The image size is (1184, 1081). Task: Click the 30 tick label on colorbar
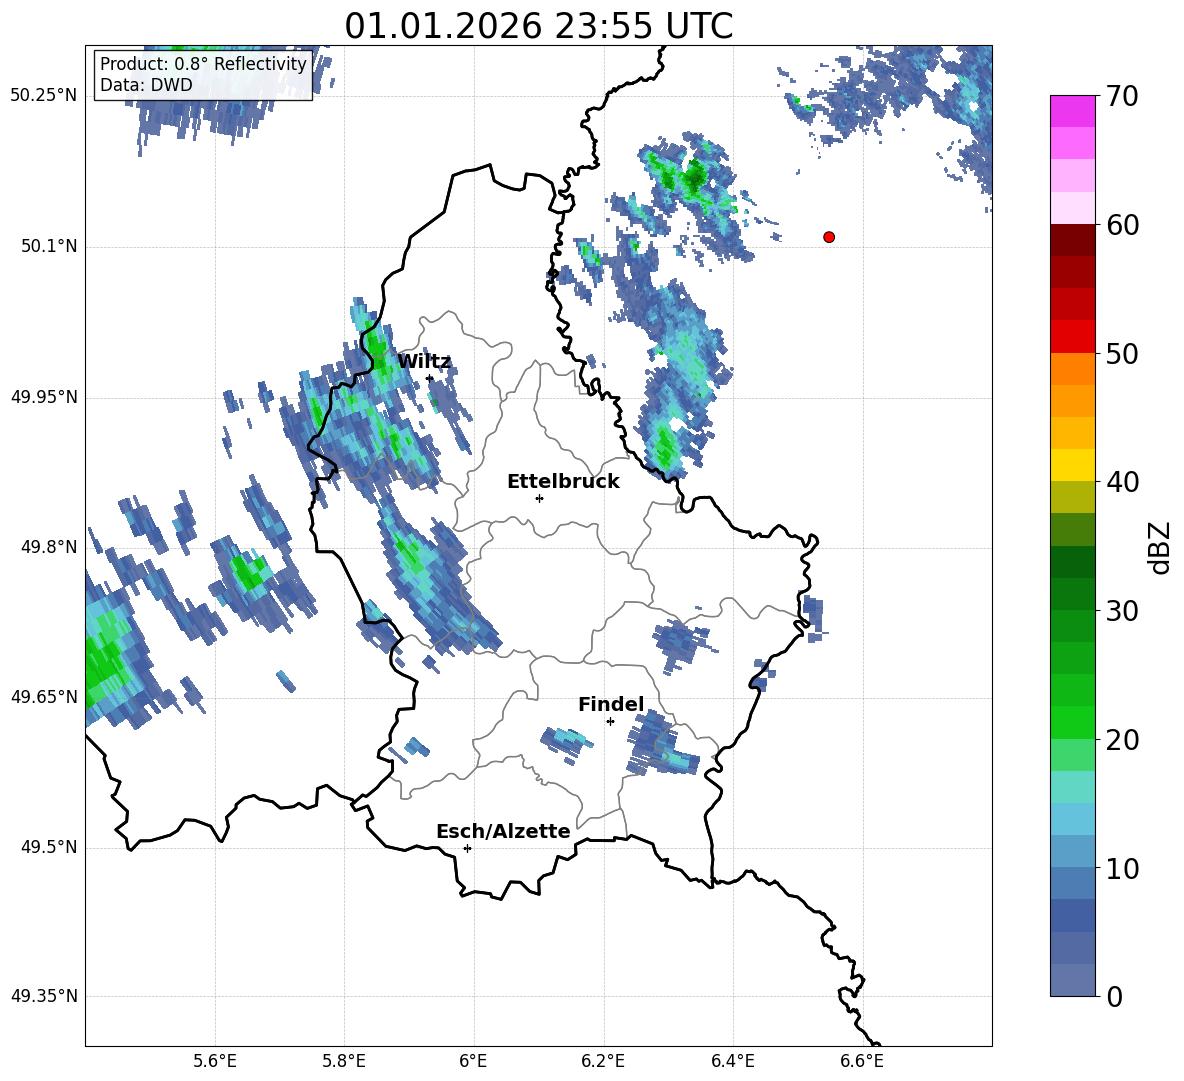pos(1122,611)
